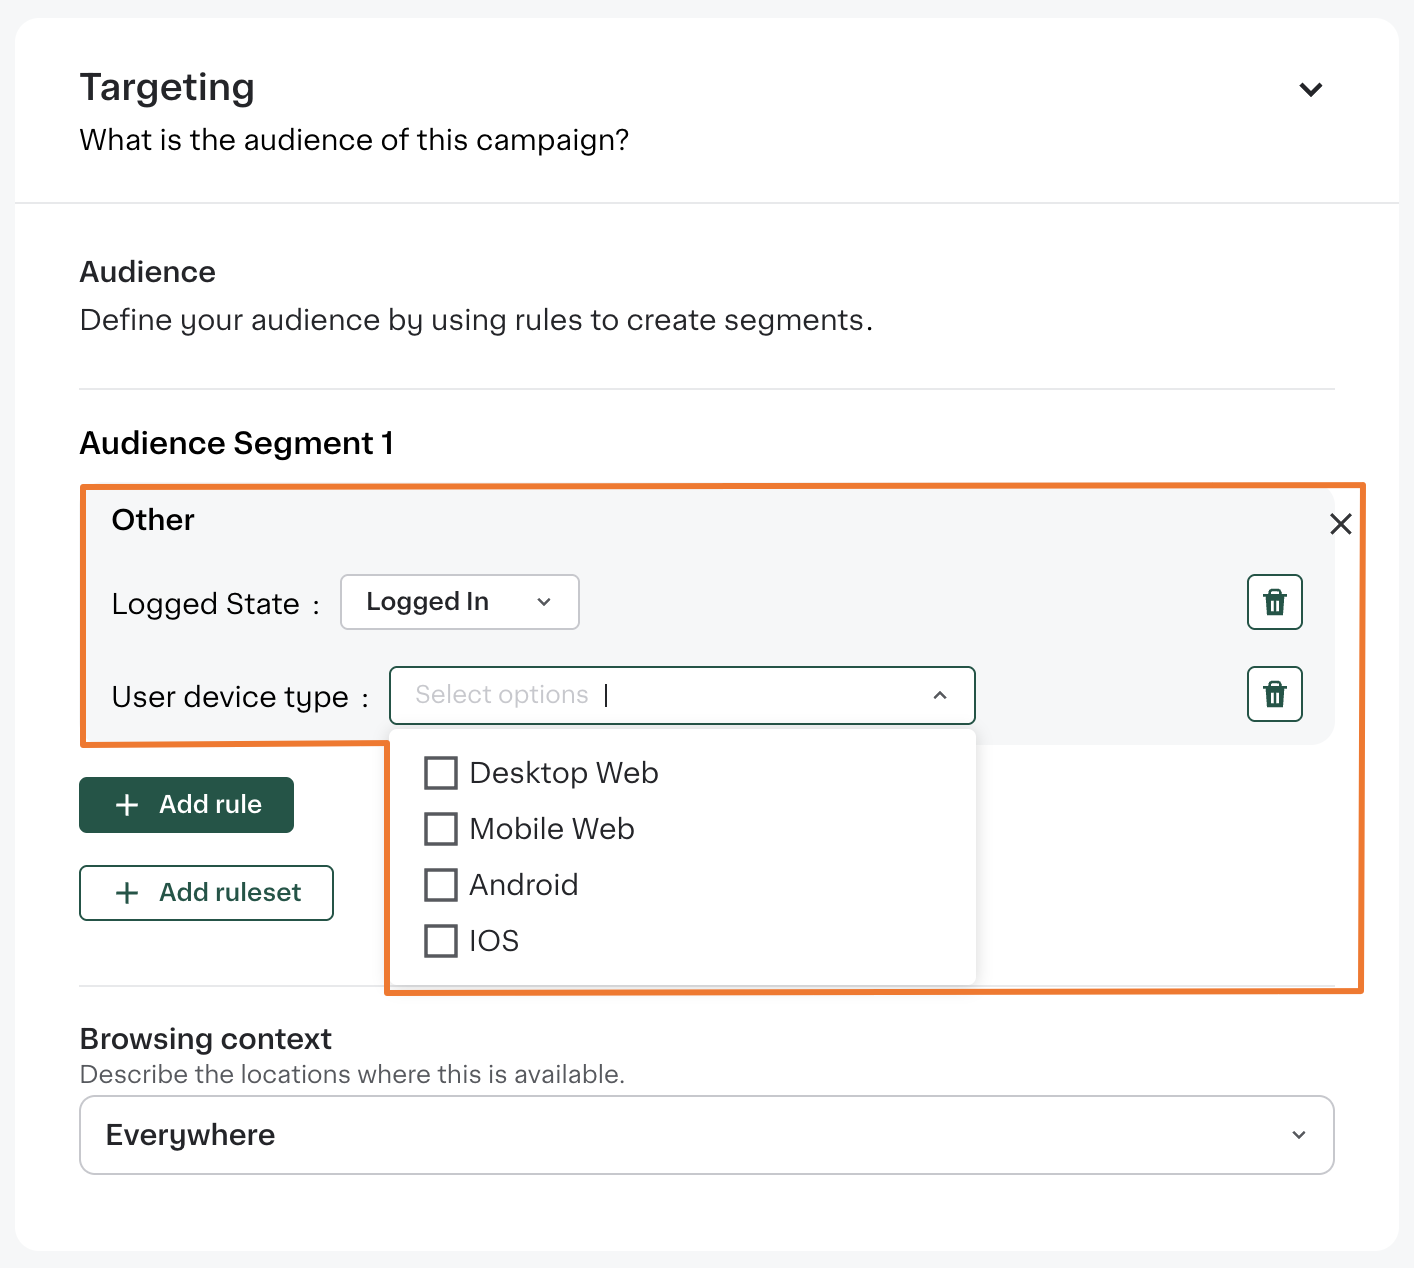1414x1268 pixels.
Task: Check the Desktop Web checkbox
Action: 441,773
